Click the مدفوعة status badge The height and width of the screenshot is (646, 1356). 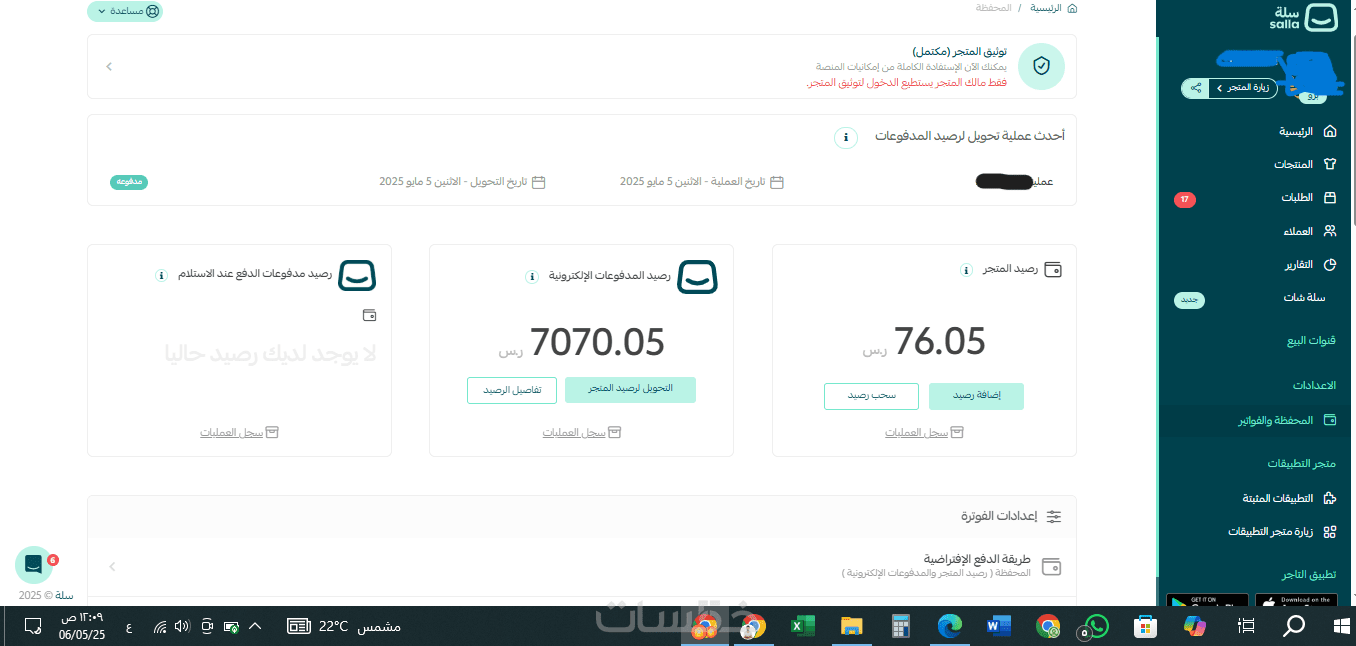pos(129,182)
